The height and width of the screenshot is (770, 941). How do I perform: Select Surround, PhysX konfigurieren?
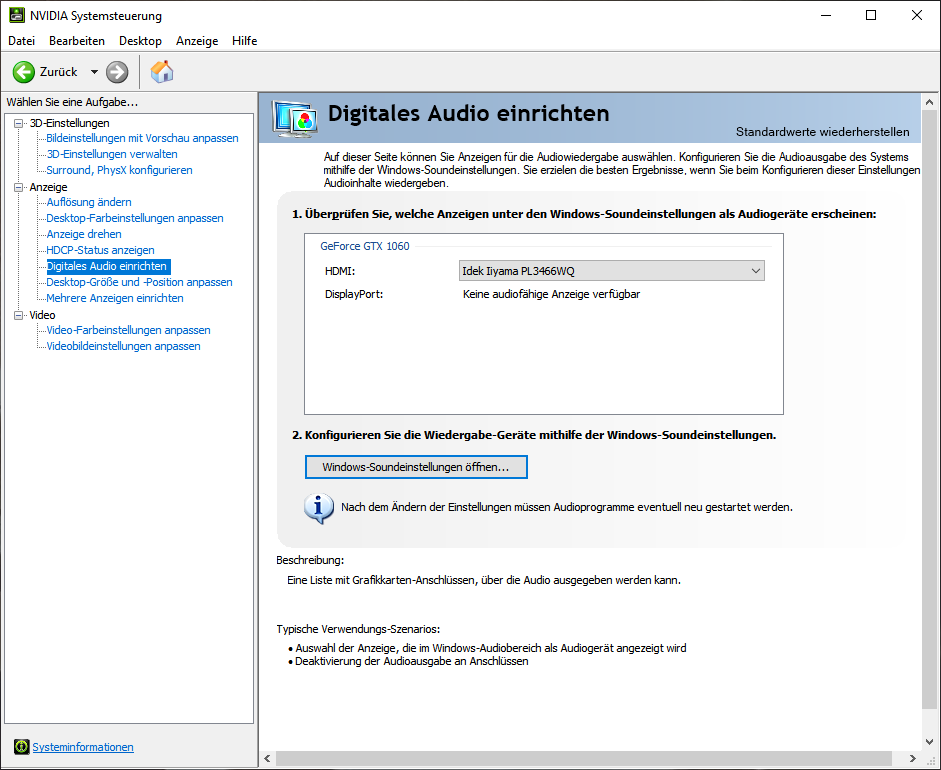pos(119,170)
